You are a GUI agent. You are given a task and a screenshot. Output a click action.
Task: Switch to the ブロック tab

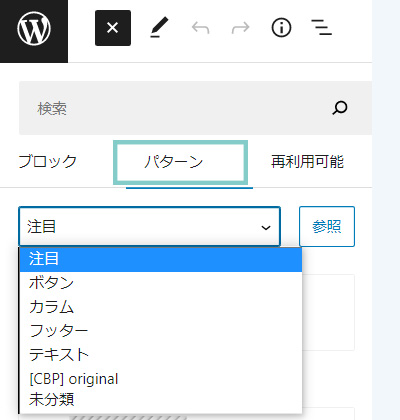coord(48,162)
